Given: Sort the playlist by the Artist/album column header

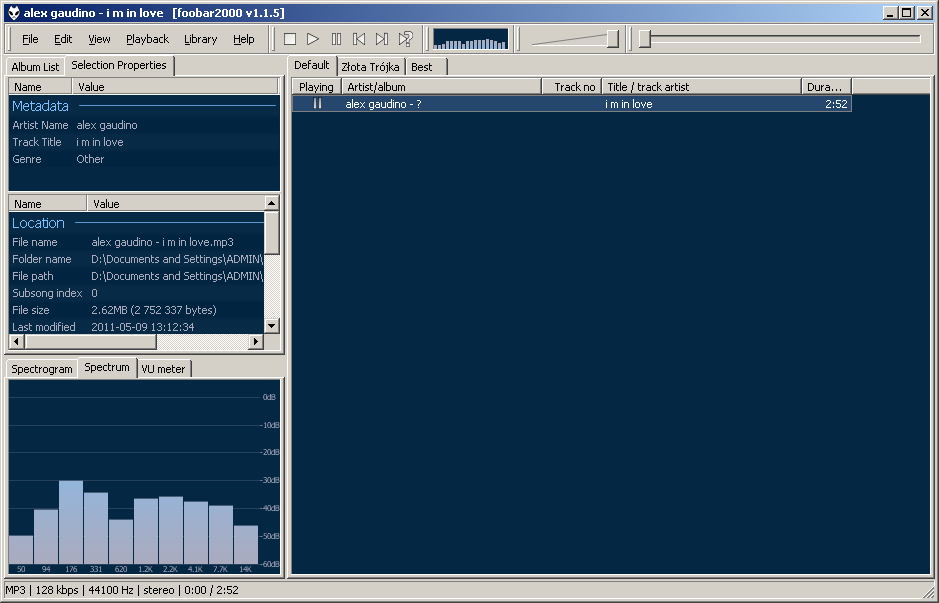Looking at the screenshot, I should (440, 87).
